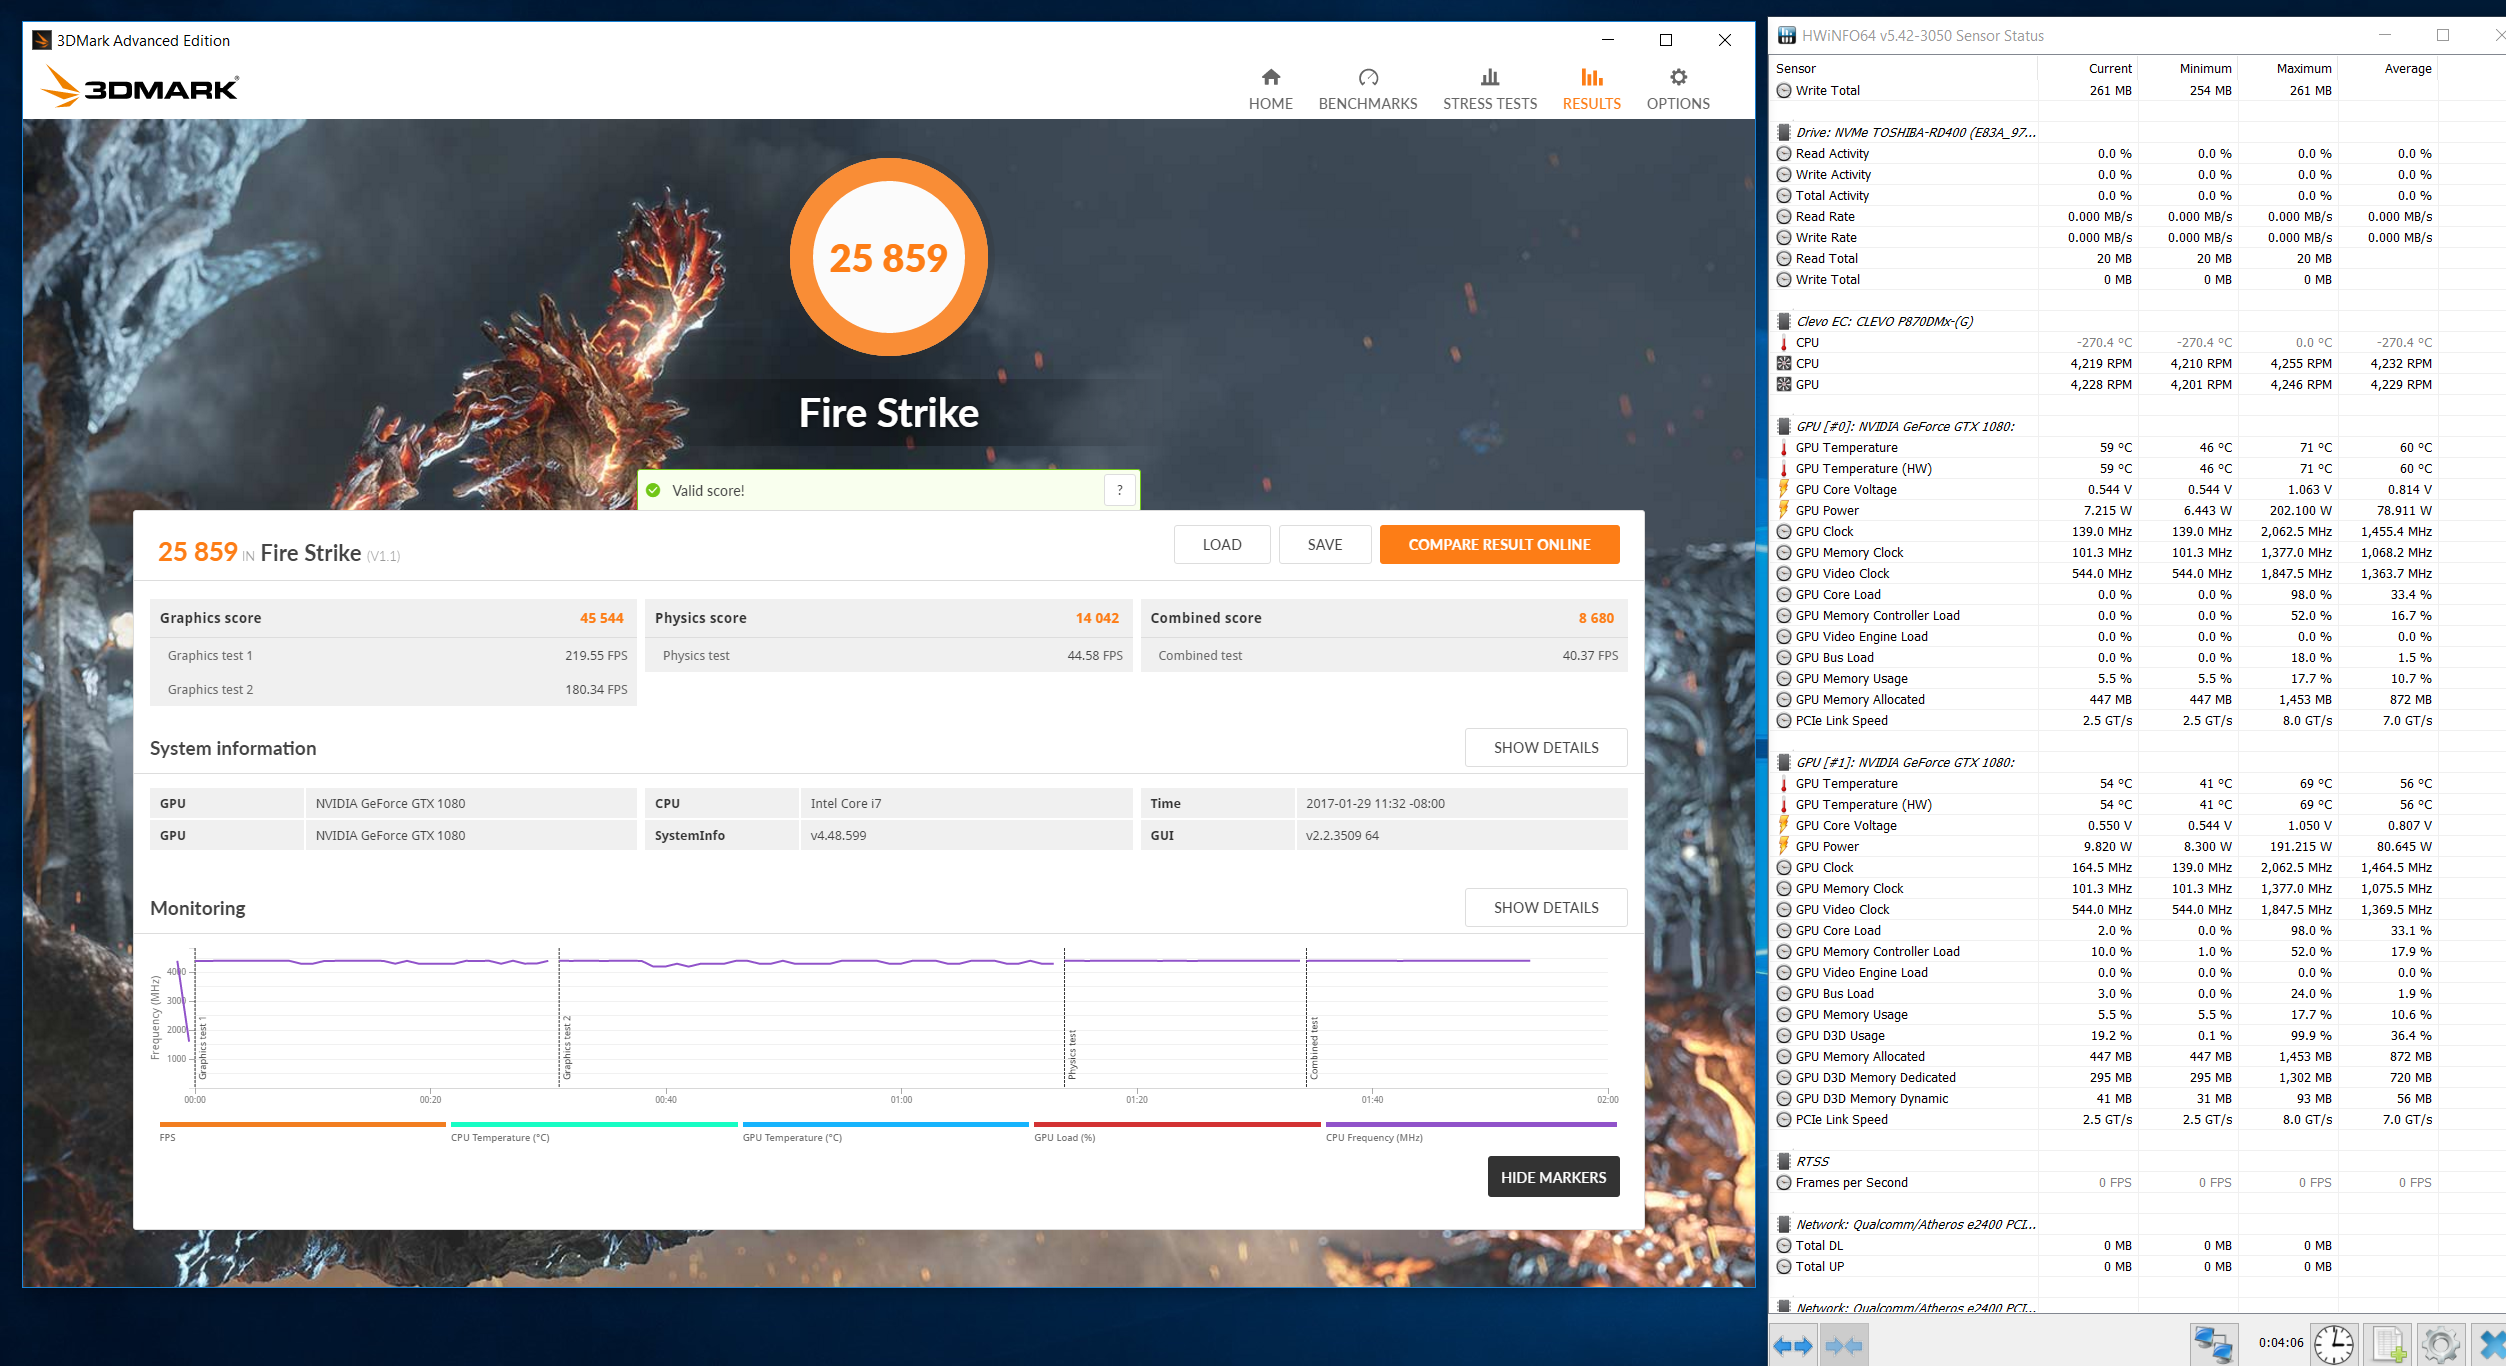Image resolution: width=2506 pixels, height=1366 pixels.
Task: Open the BENCHMARKS tab
Action: pos(1367,89)
